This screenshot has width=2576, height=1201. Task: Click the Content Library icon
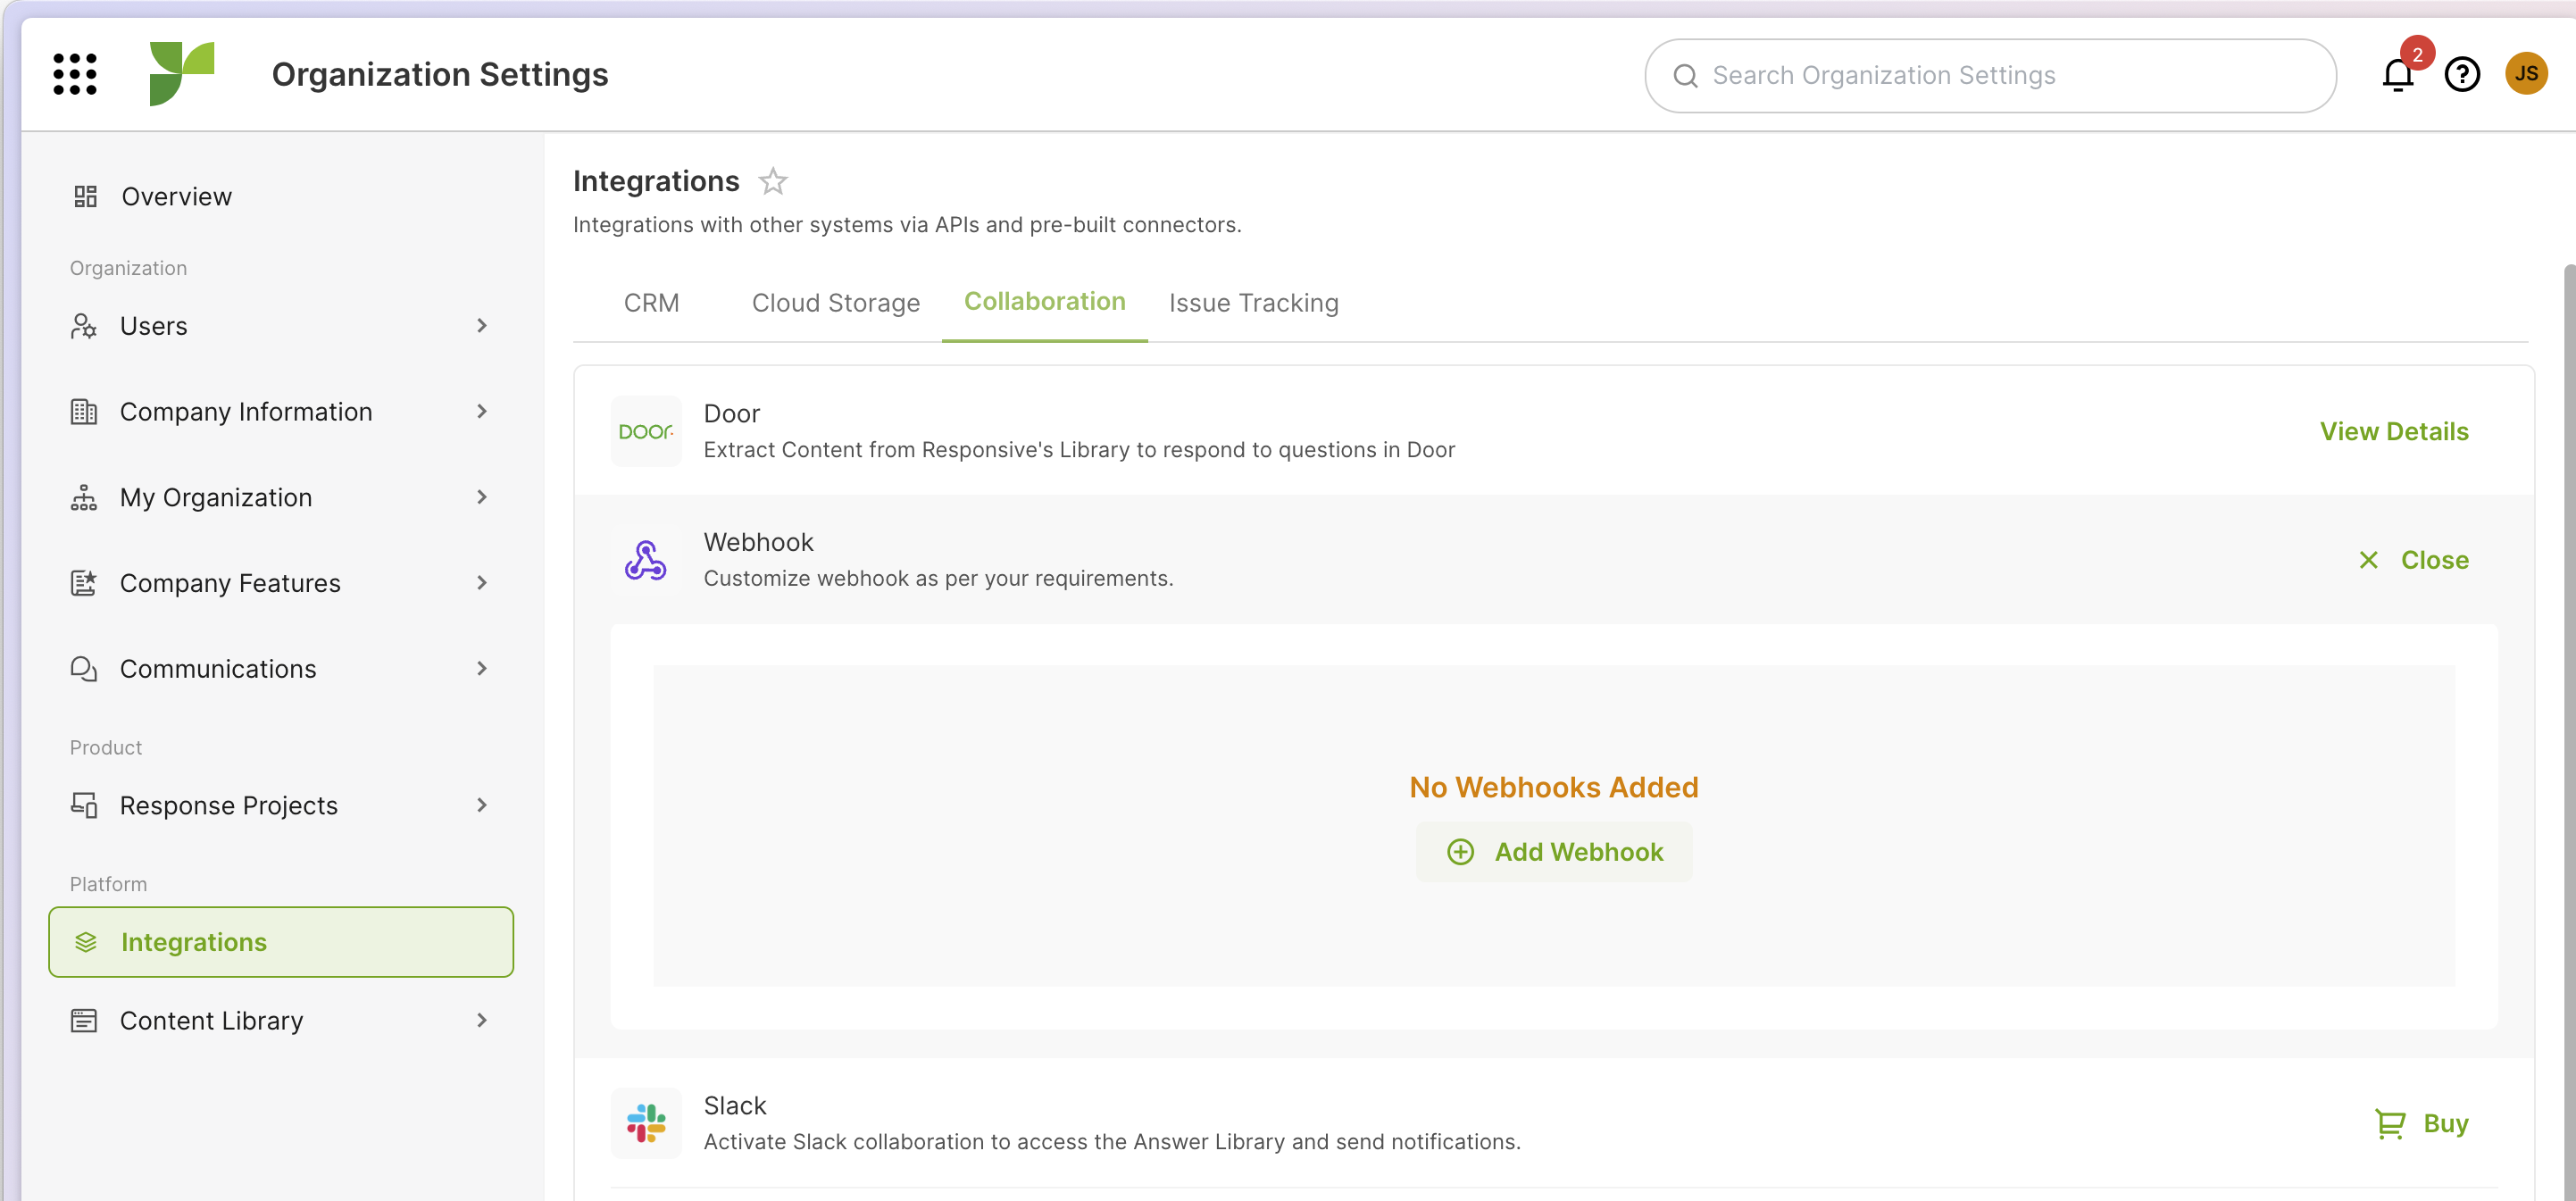tap(84, 1020)
